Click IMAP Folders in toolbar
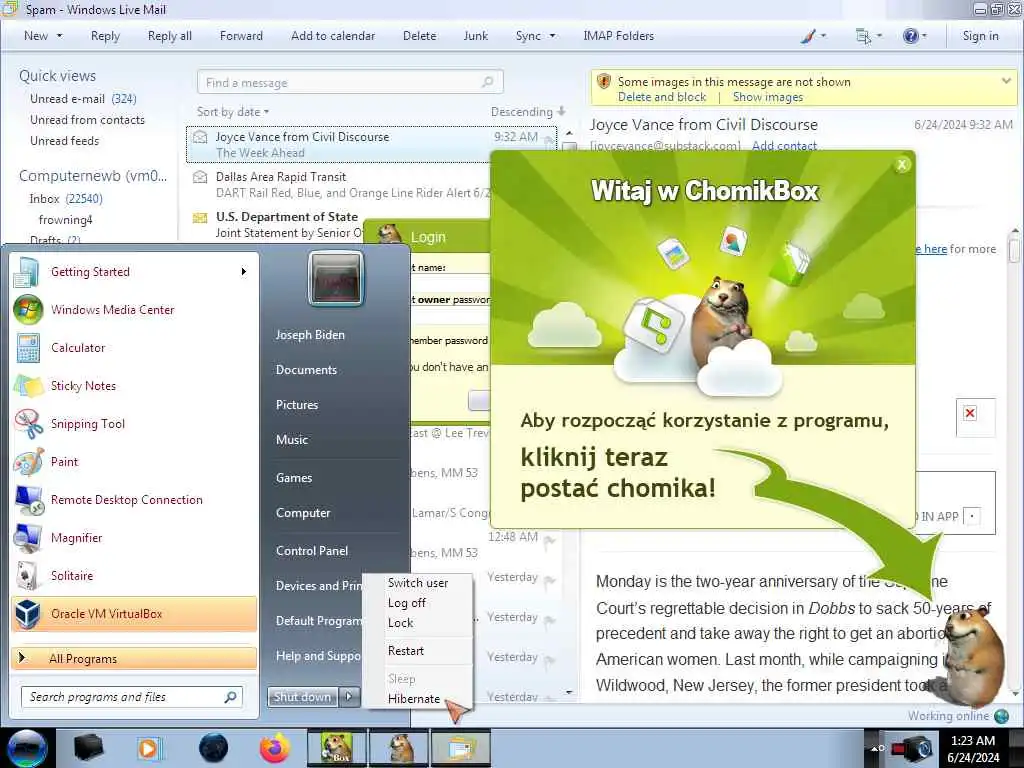The width and height of the screenshot is (1024, 768). point(618,36)
